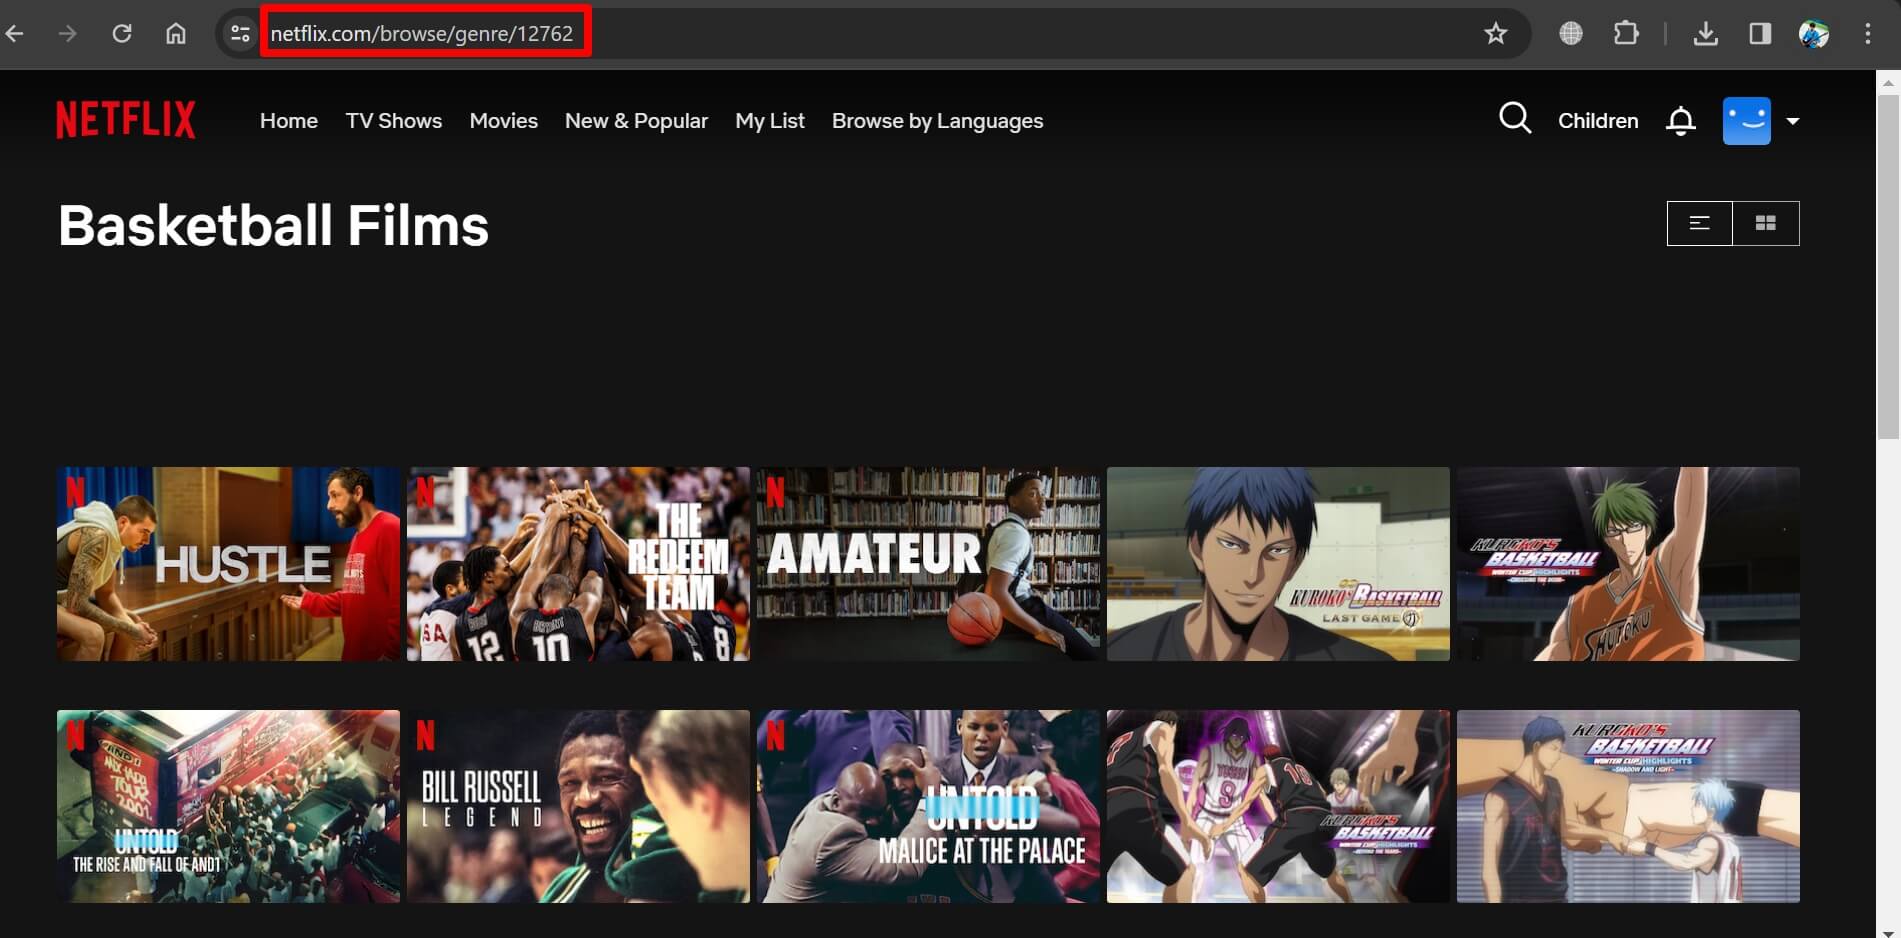Open the Chrome profile avatar

click(x=1814, y=34)
